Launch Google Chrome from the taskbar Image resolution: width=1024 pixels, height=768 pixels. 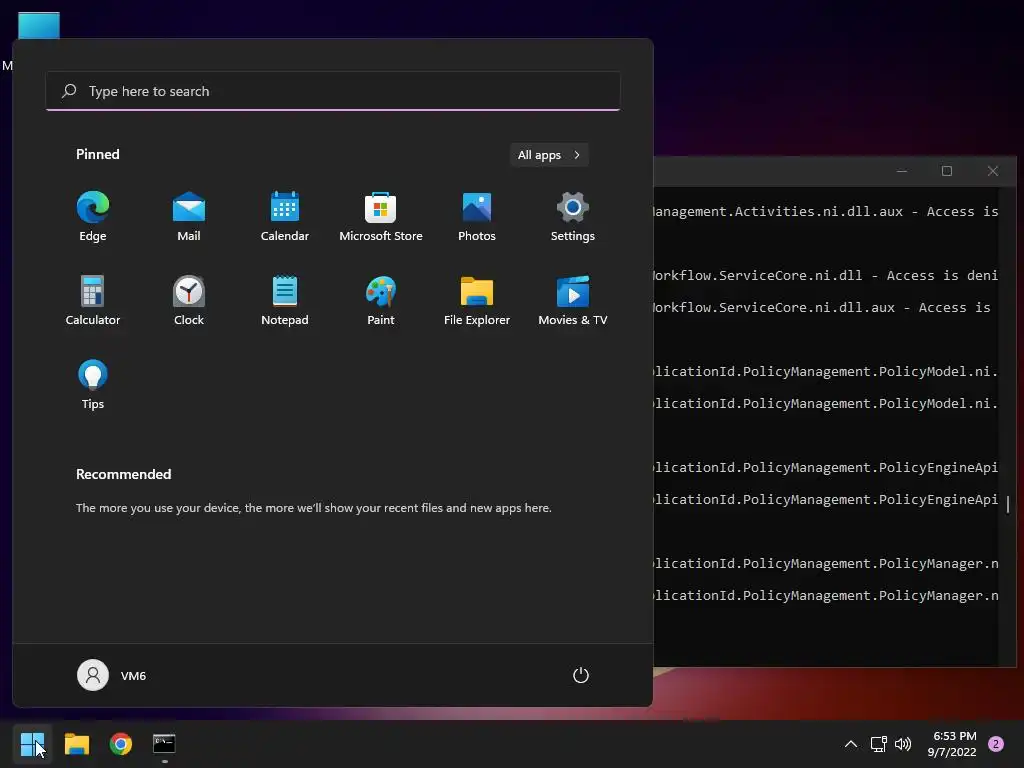click(x=121, y=744)
